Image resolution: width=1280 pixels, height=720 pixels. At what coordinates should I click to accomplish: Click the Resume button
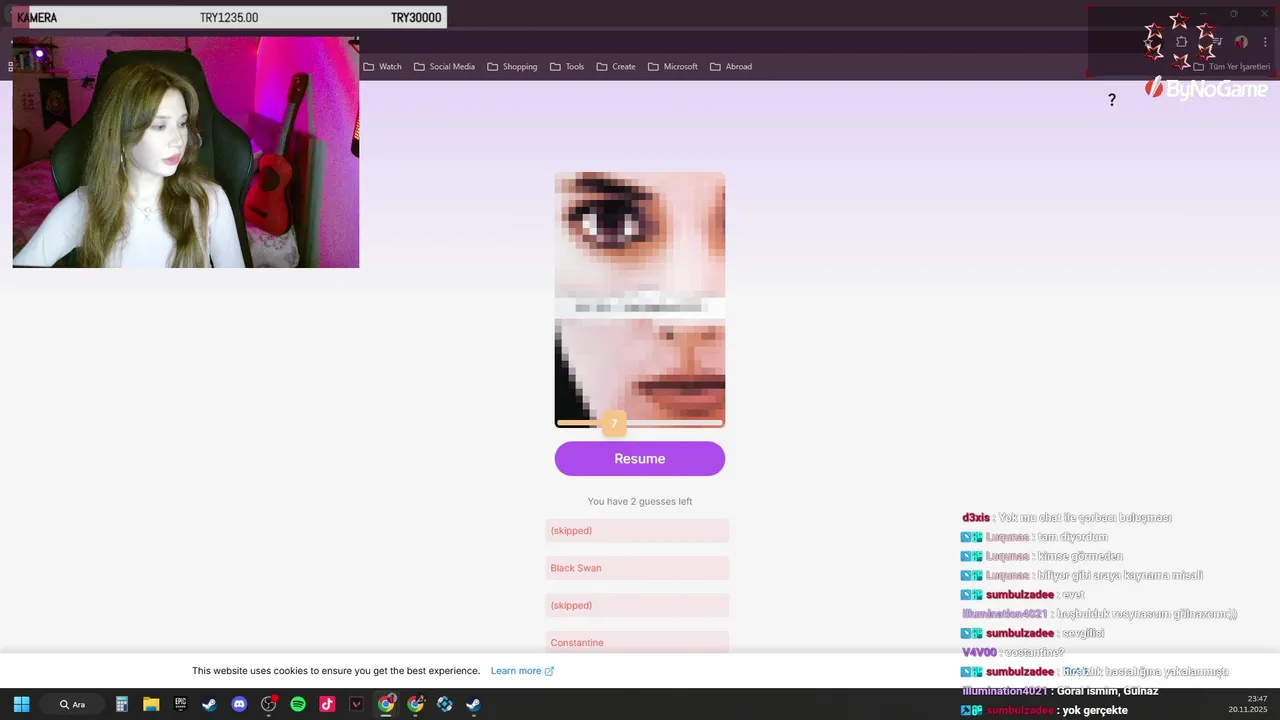(640, 459)
